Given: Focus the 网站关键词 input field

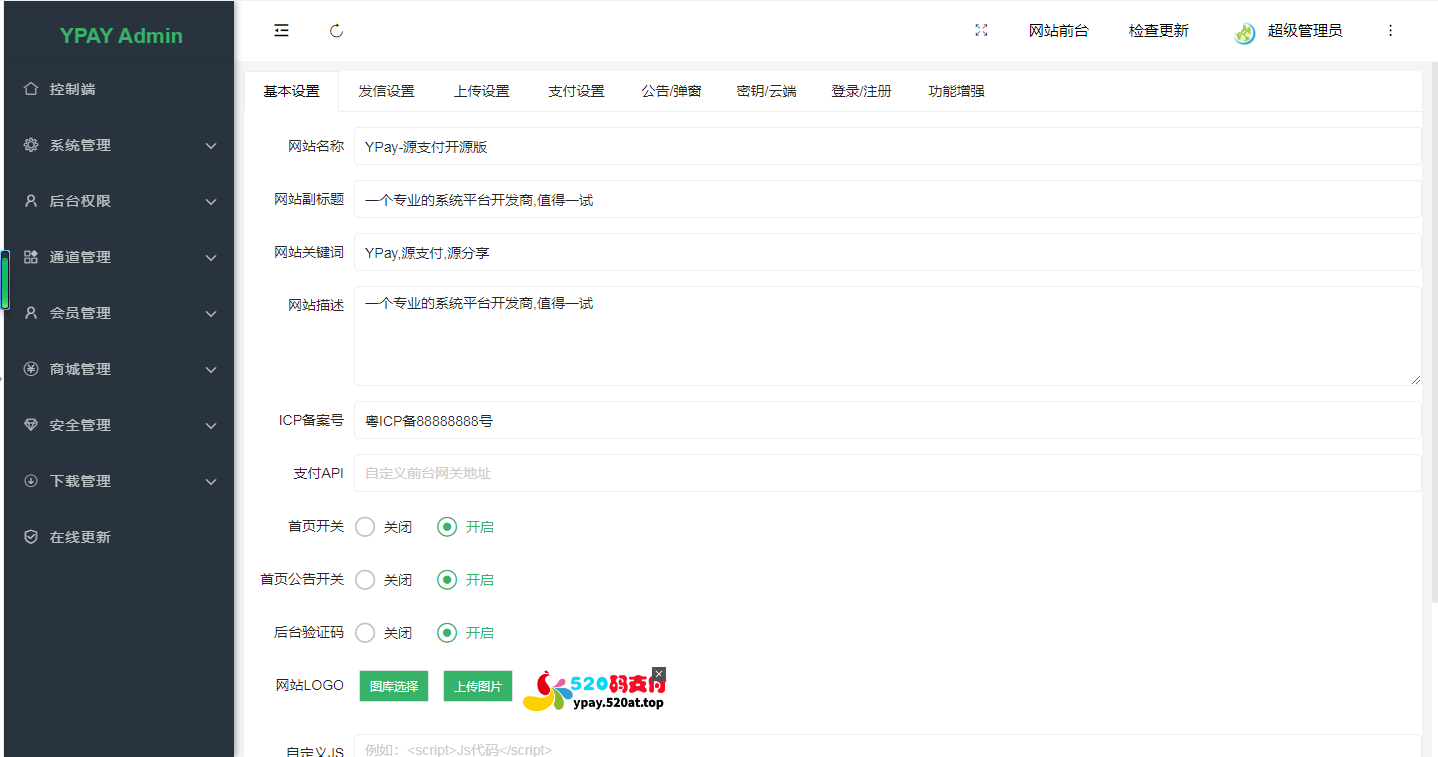Looking at the screenshot, I should (888, 252).
